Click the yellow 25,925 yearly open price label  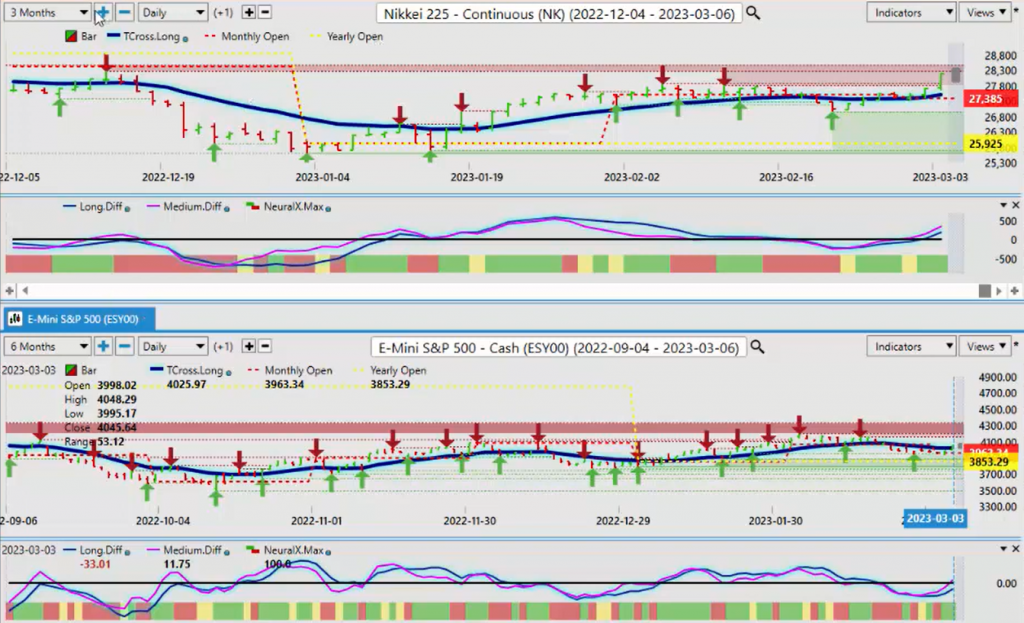[x=986, y=144]
